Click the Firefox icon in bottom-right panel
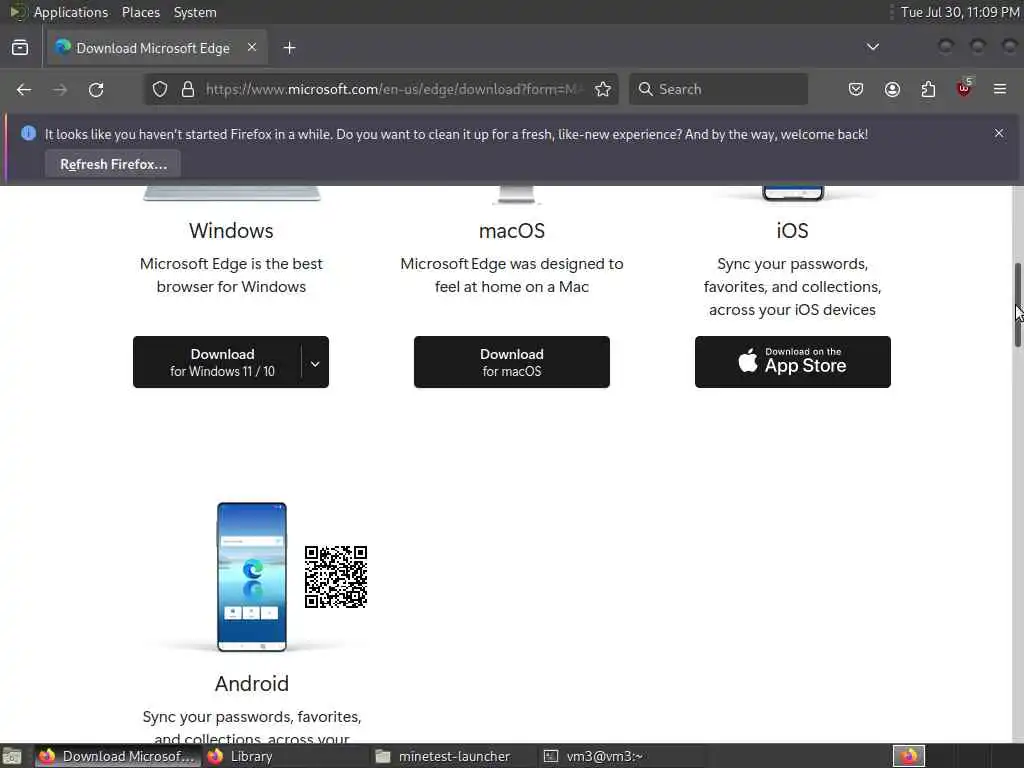The height and width of the screenshot is (768, 1024). coord(909,756)
